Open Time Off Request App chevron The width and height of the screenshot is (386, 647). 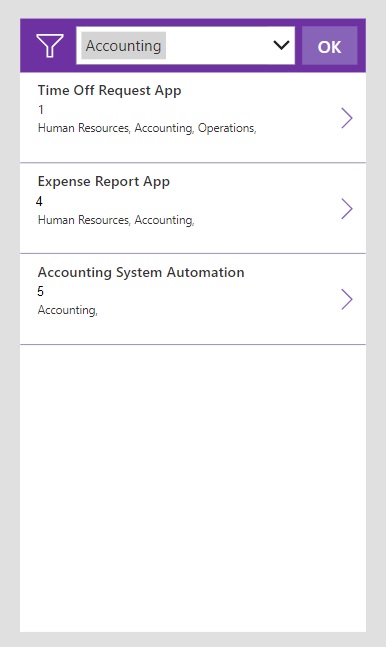pos(347,118)
